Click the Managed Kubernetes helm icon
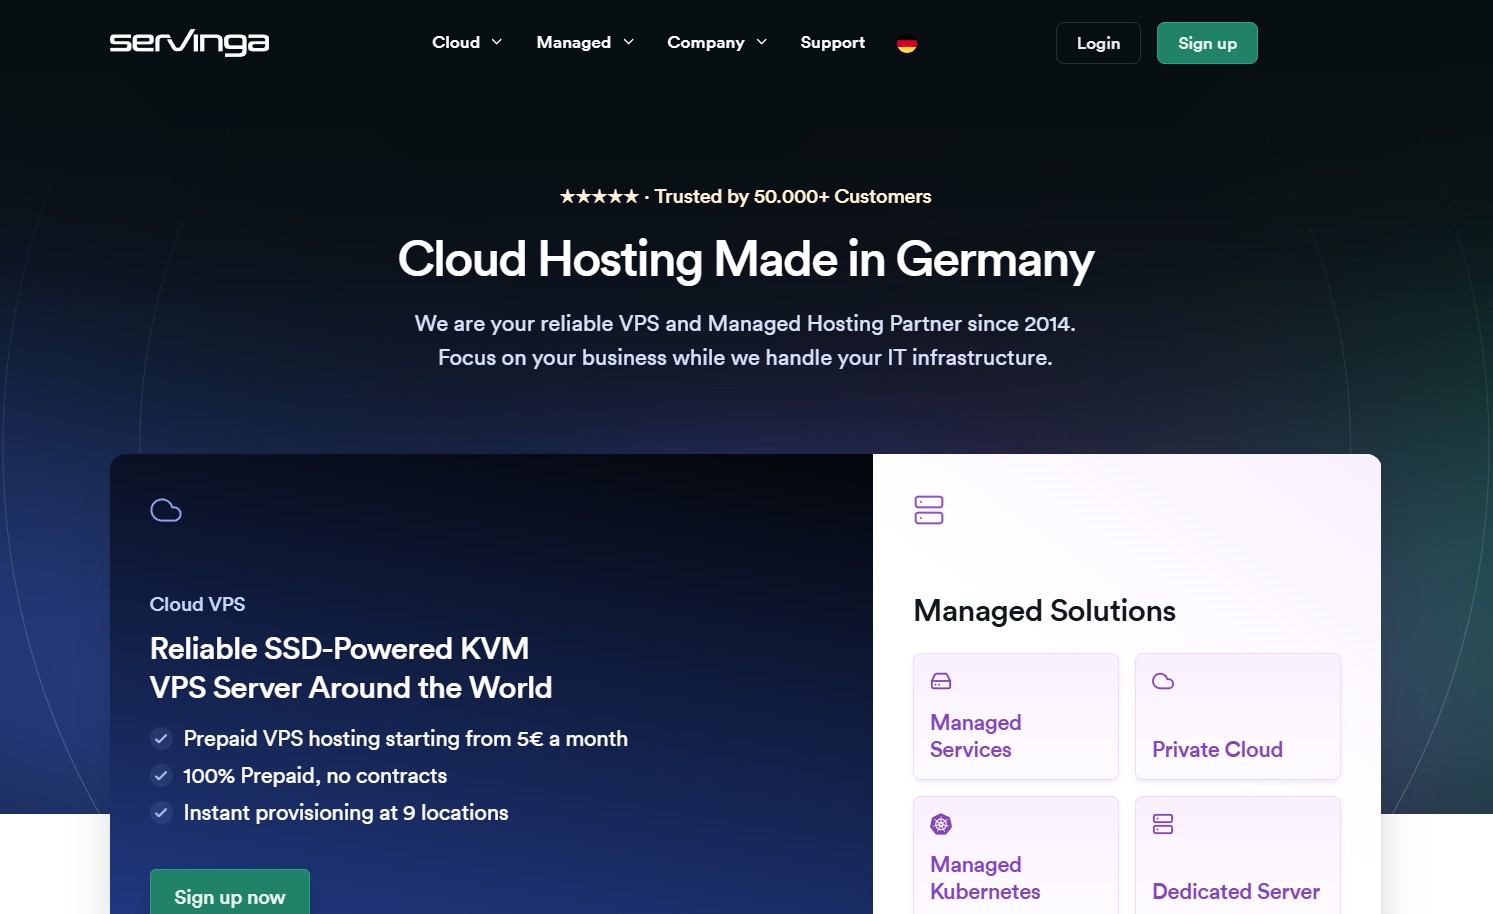The height and width of the screenshot is (914, 1493). 941,824
